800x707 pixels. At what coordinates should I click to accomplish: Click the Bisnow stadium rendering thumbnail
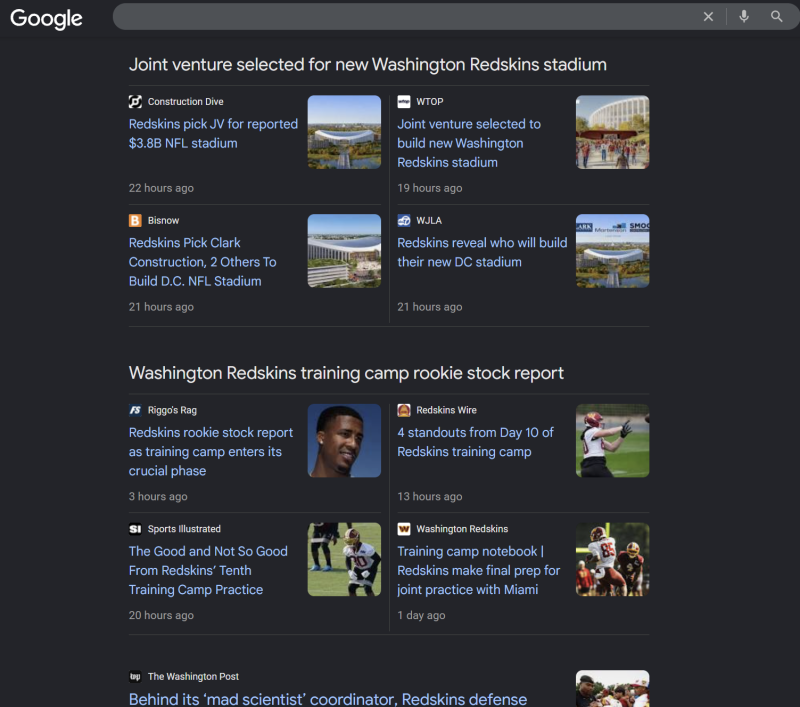pos(344,251)
